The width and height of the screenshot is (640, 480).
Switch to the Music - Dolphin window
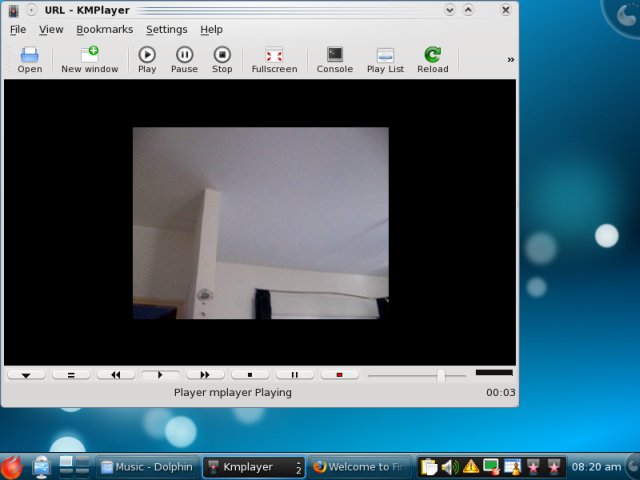(147, 467)
